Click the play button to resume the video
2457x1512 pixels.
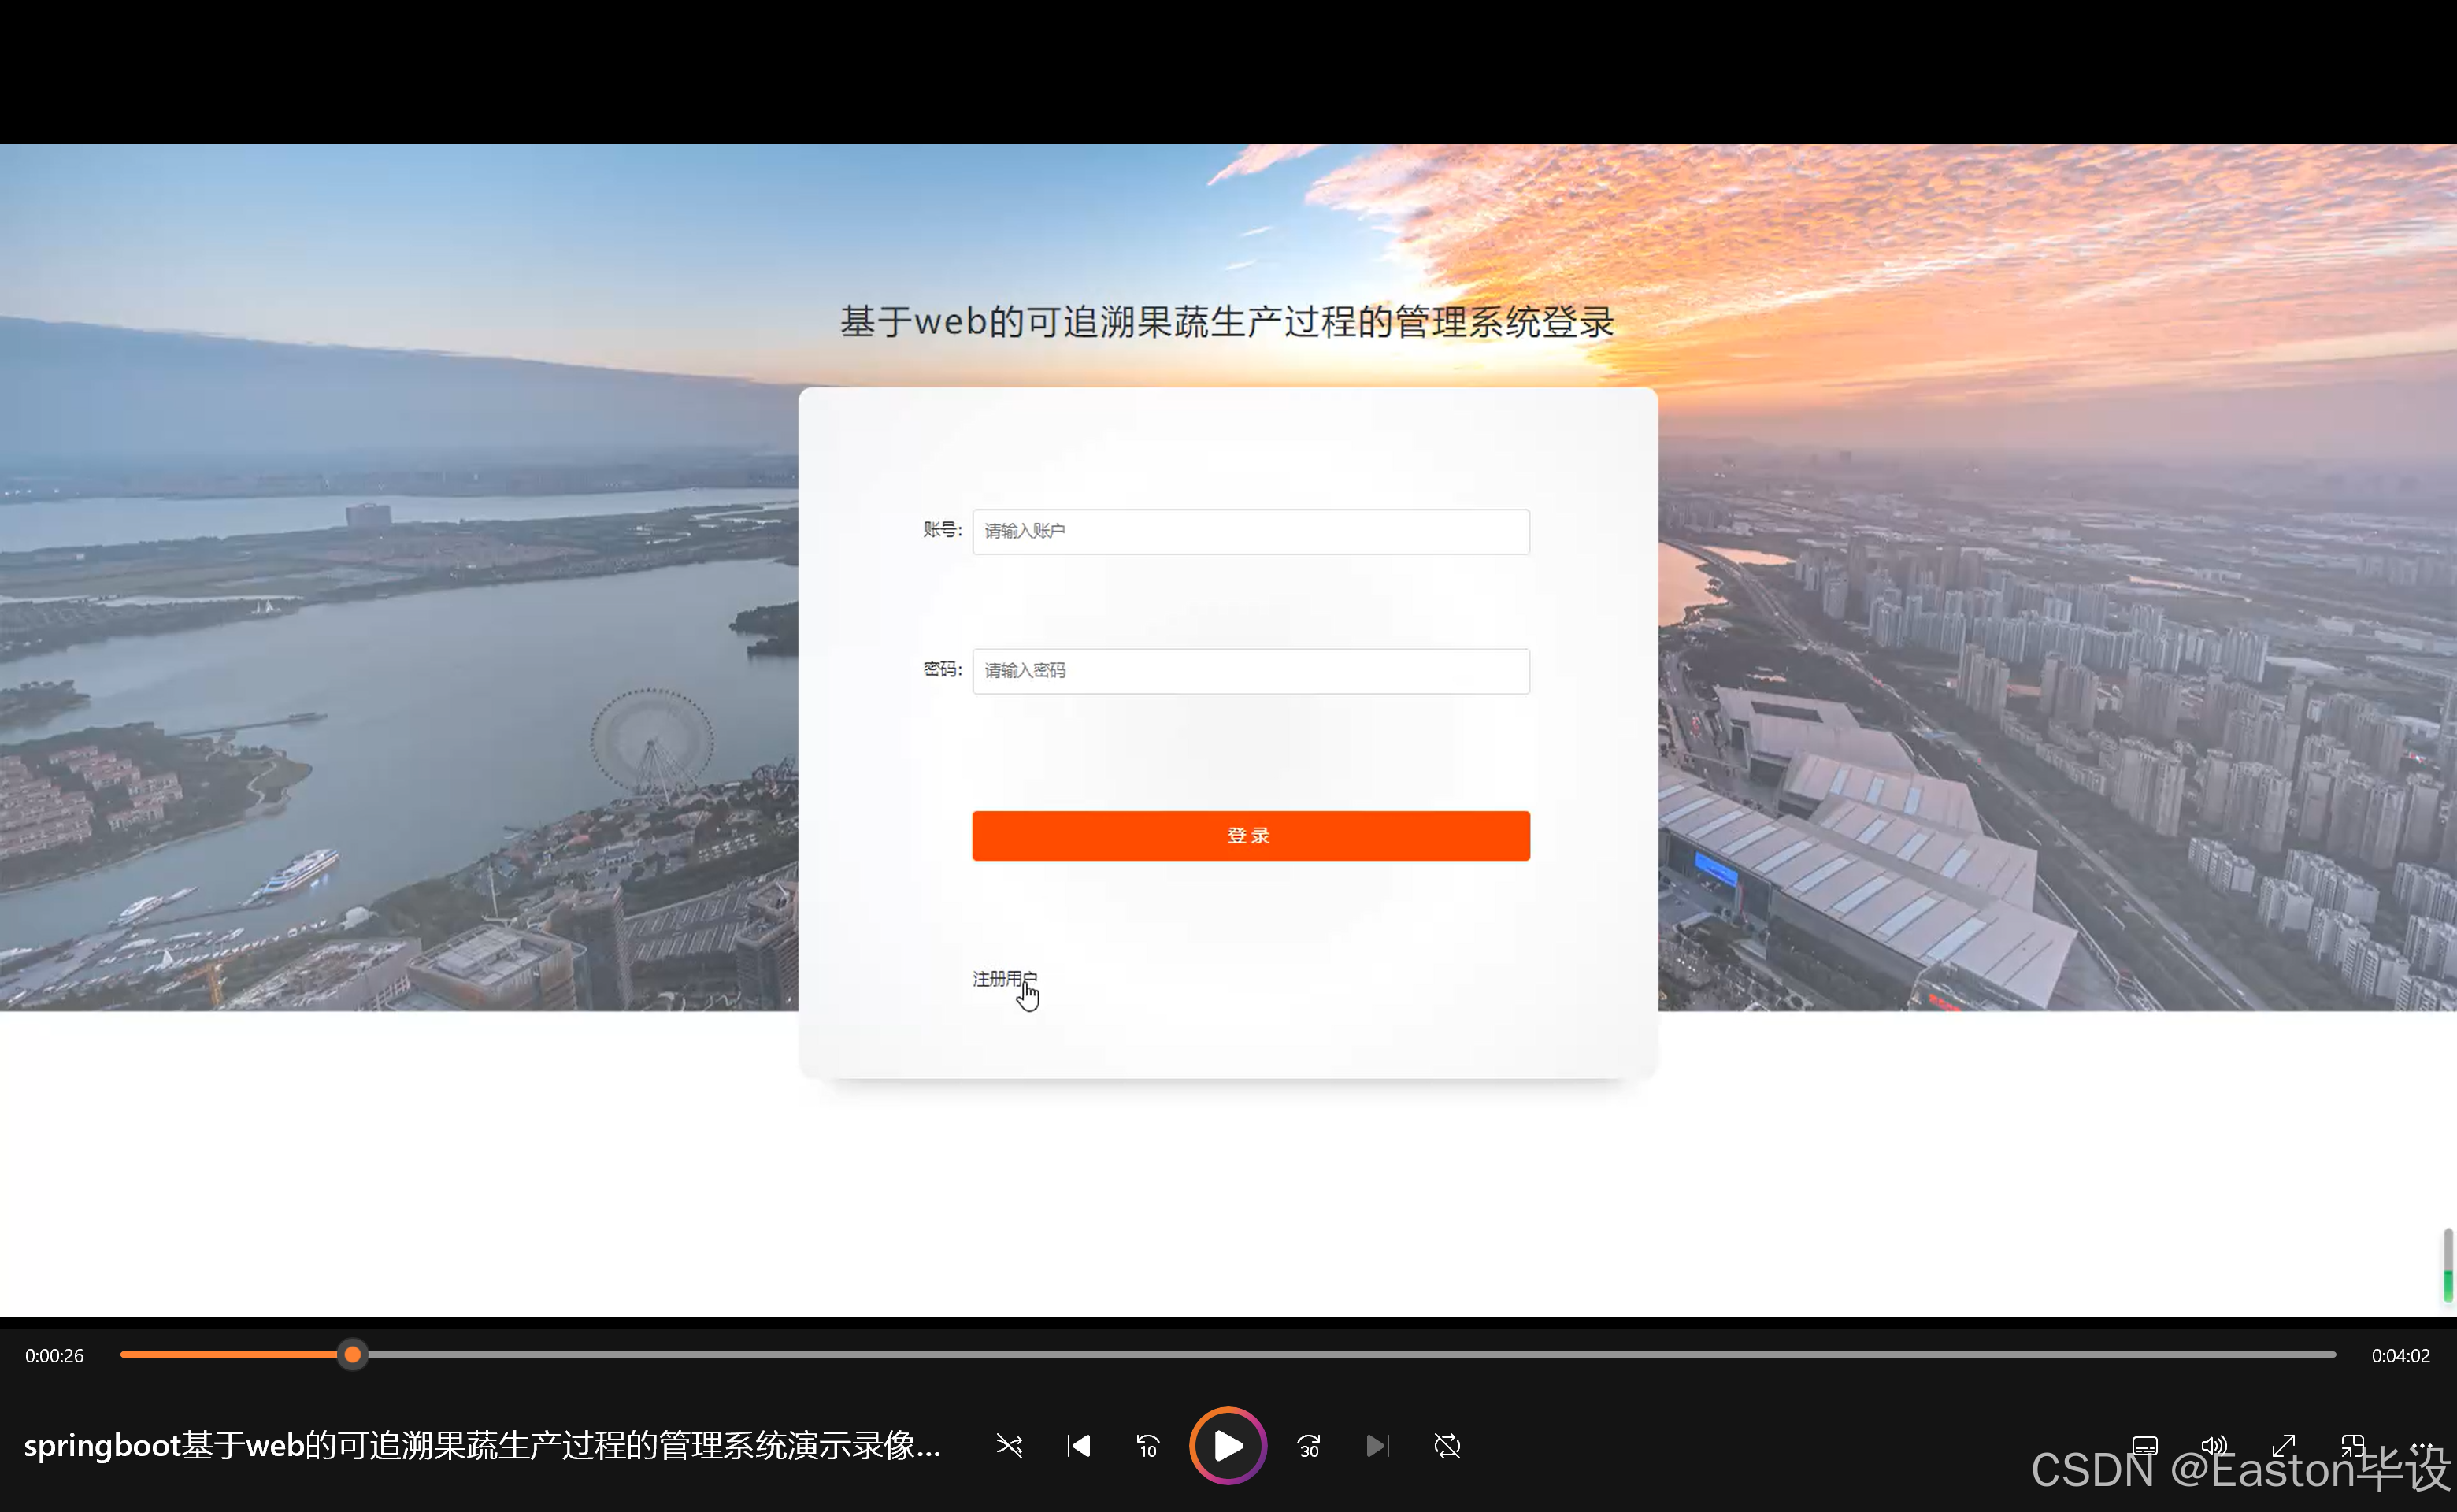click(1227, 1446)
